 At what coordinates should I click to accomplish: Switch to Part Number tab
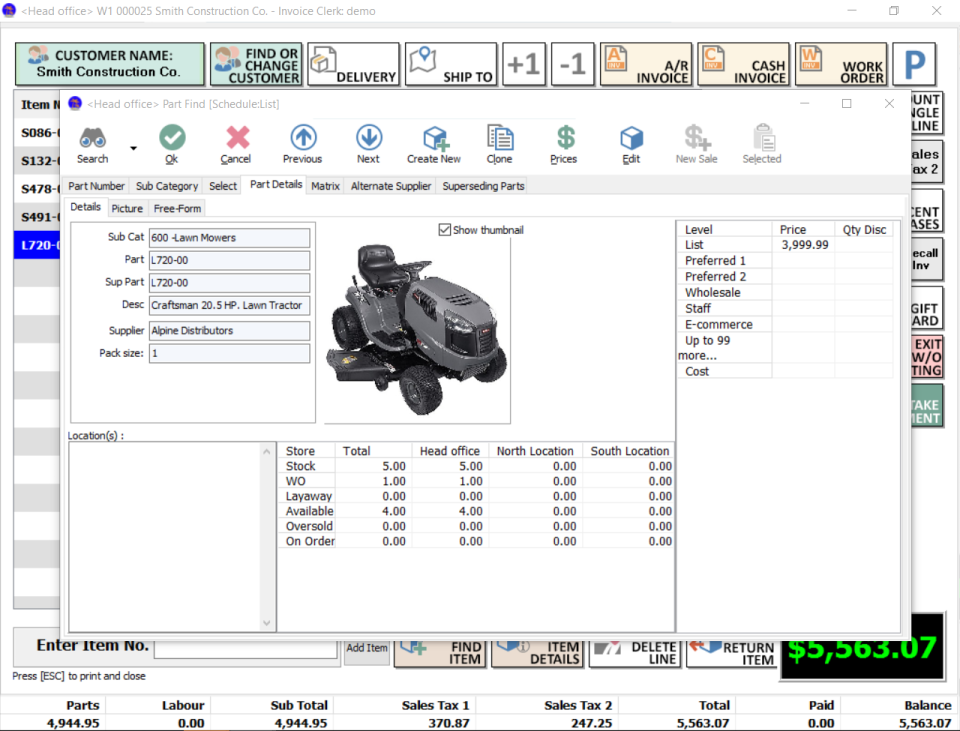coord(96,186)
